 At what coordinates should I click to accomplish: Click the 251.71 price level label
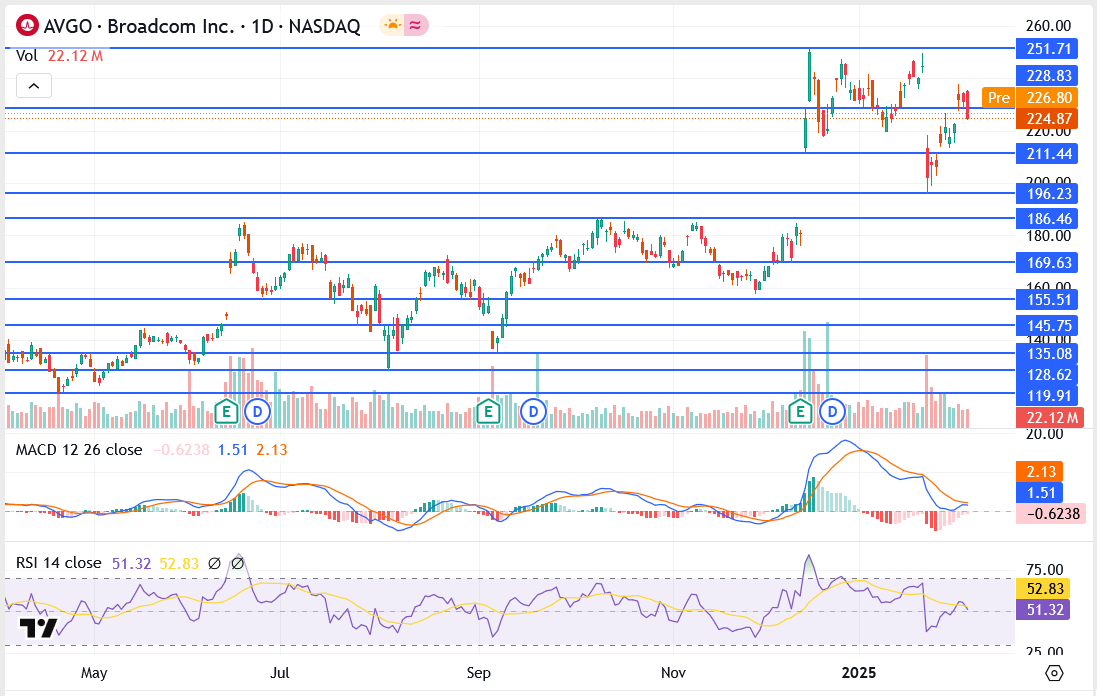click(1045, 48)
